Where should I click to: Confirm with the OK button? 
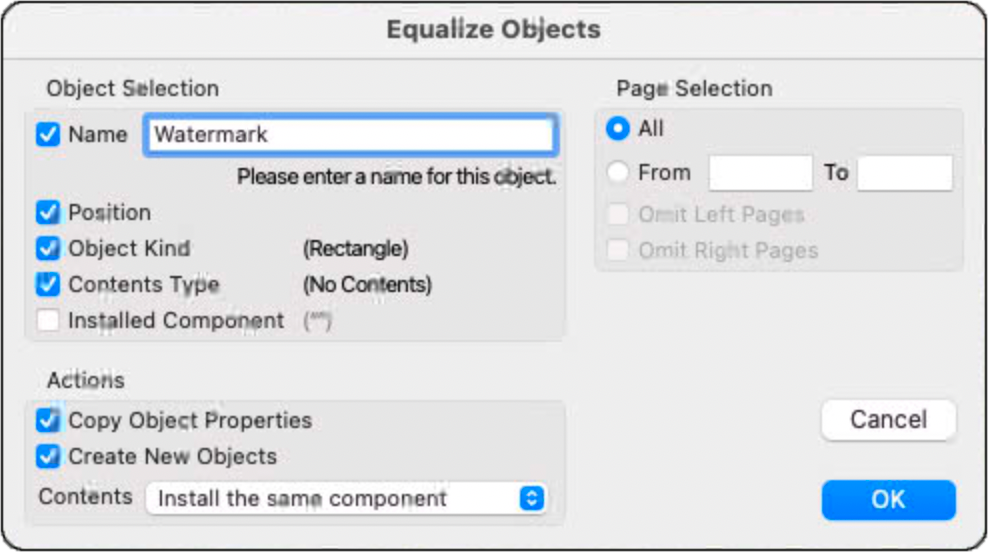click(888, 499)
